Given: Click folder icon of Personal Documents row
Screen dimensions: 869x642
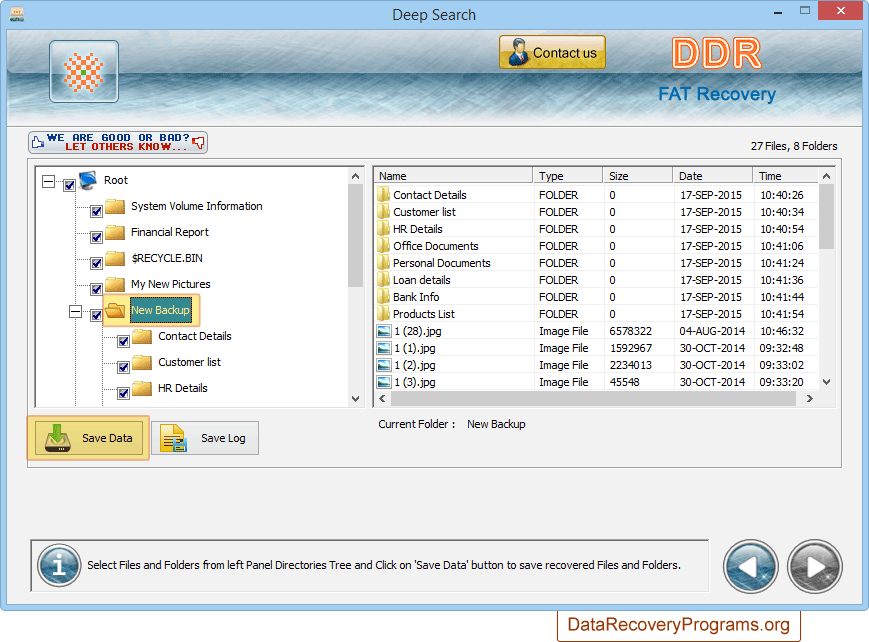Looking at the screenshot, I should (x=384, y=263).
